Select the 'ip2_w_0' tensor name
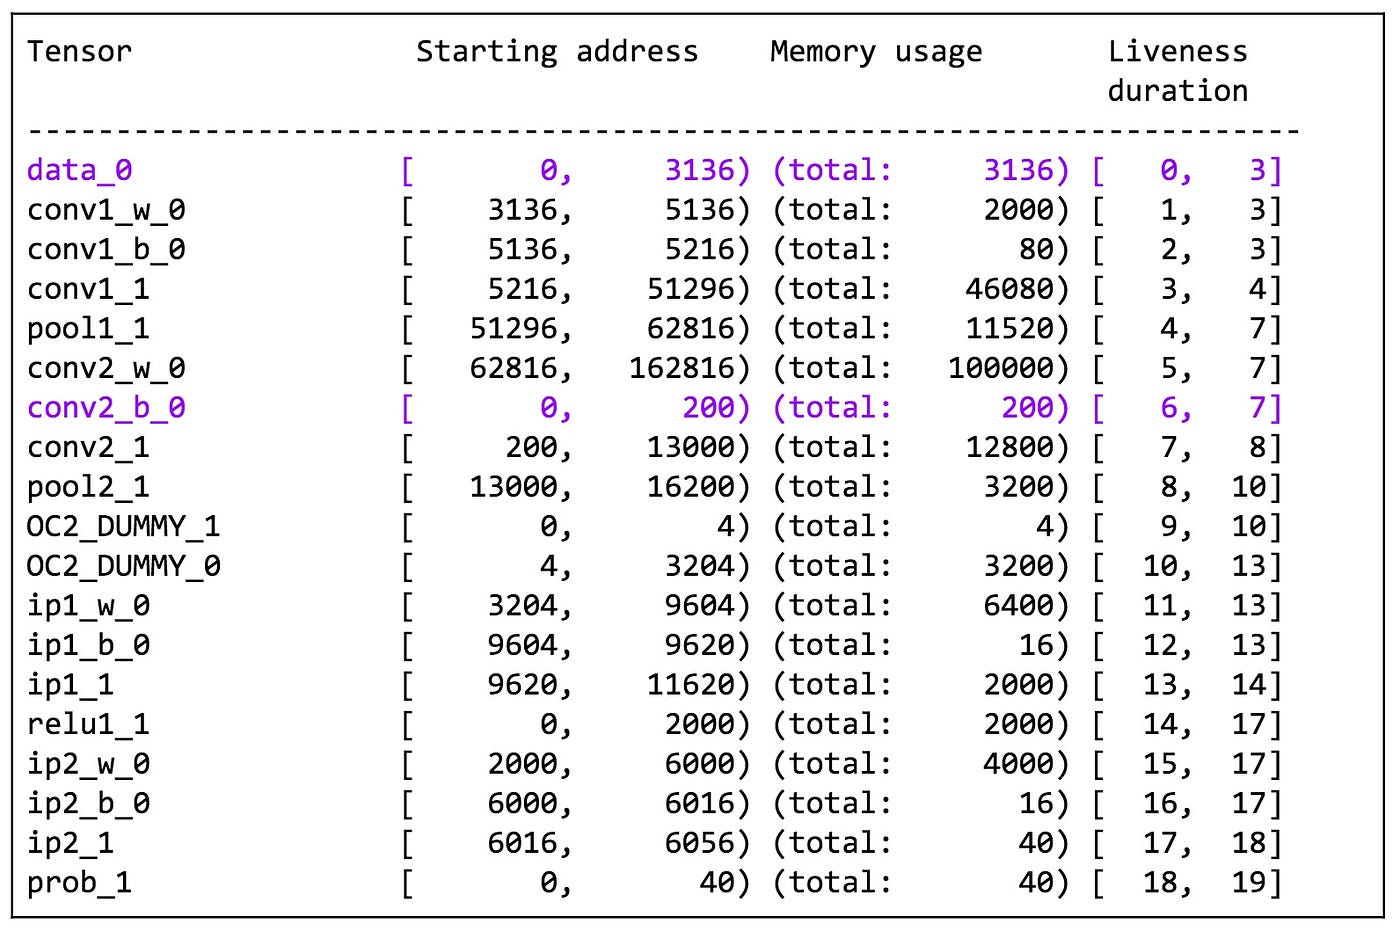The width and height of the screenshot is (1400, 930). coord(88,764)
